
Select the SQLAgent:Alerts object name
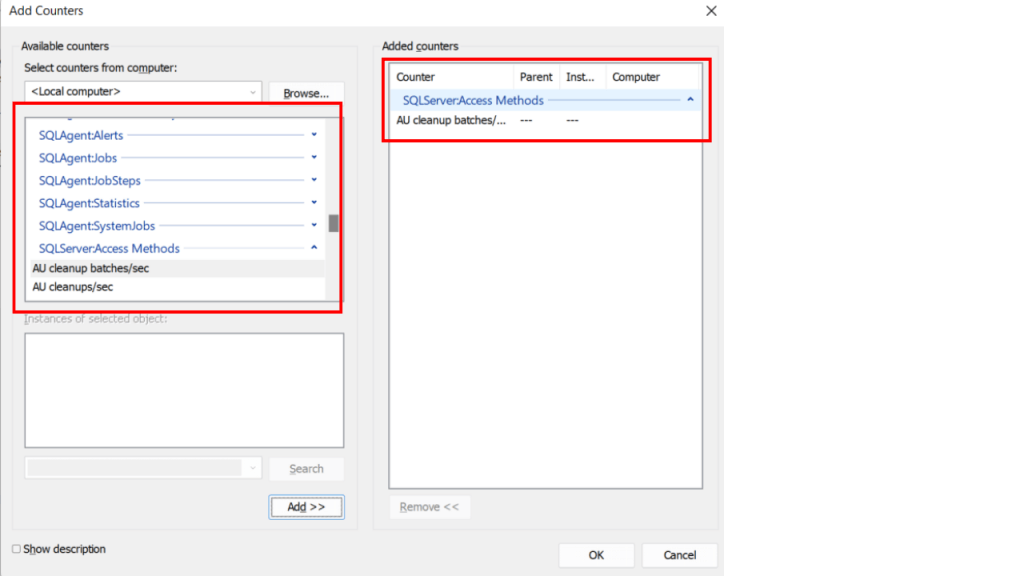(81, 135)
